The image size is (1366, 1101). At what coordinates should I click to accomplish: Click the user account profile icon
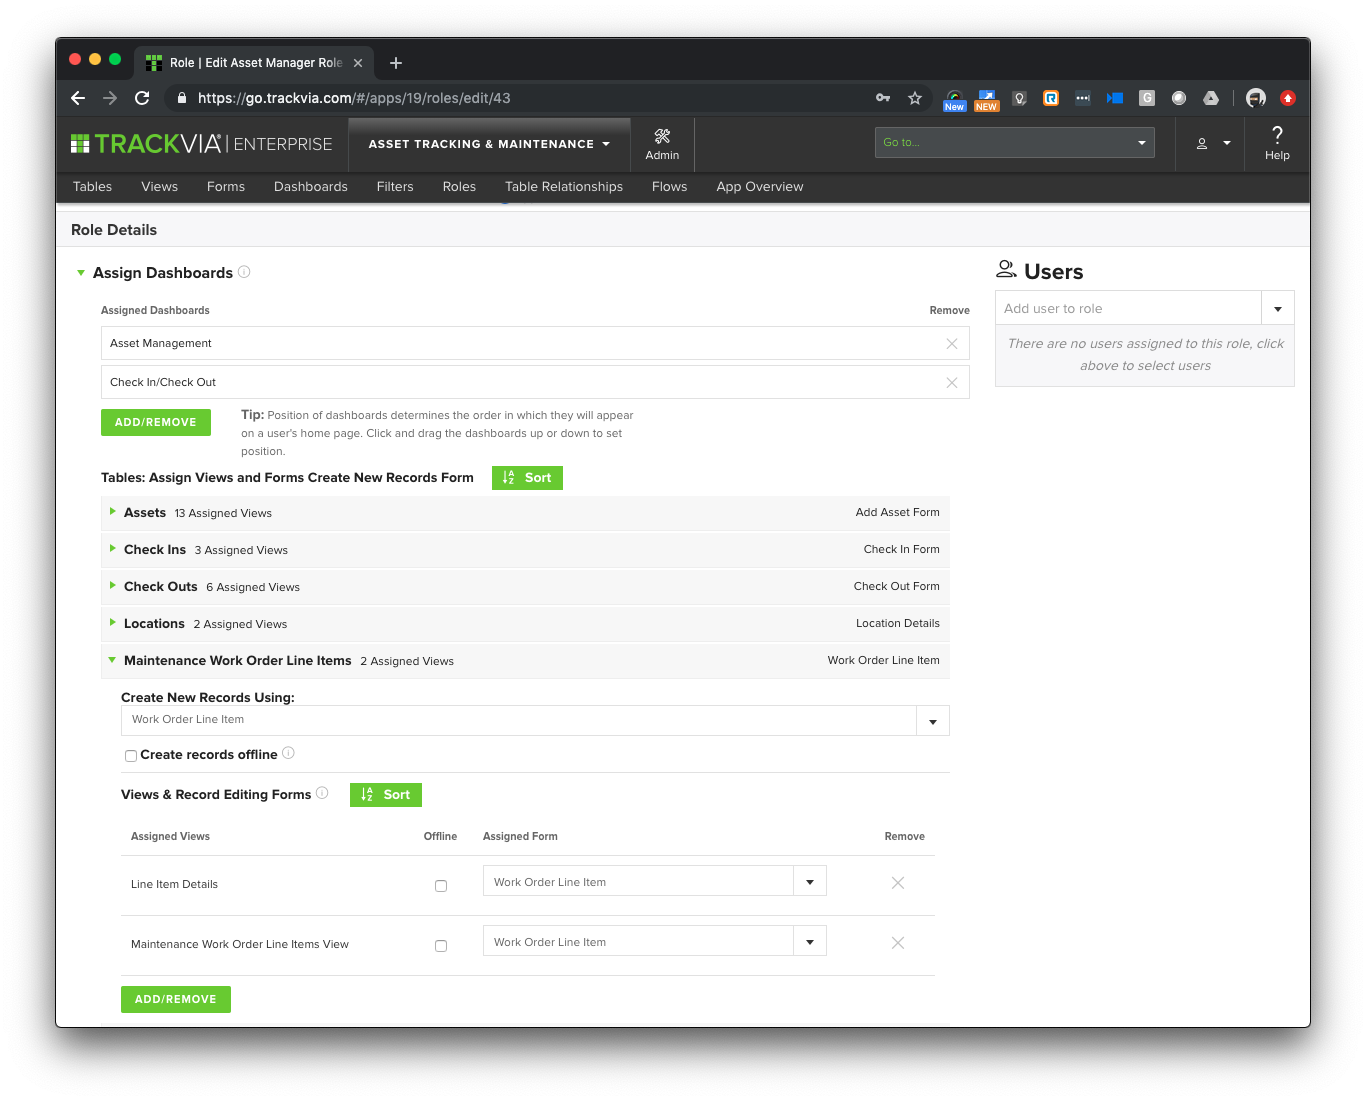1202,144
